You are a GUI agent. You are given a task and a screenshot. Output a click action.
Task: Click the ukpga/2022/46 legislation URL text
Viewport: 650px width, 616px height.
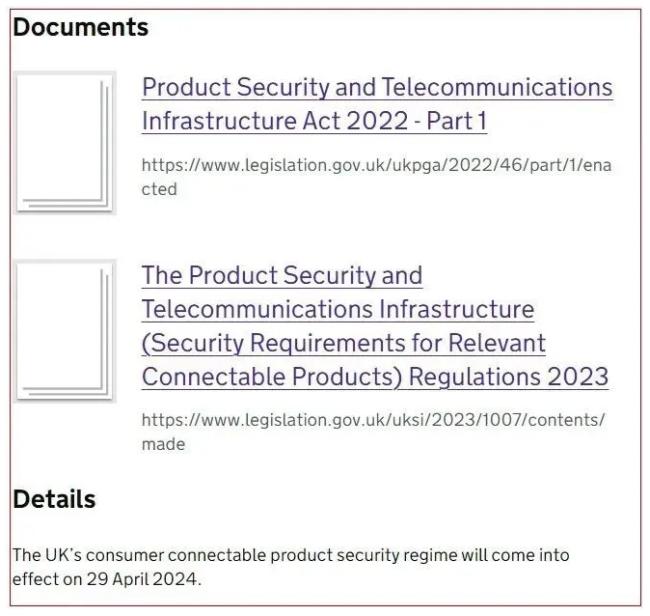[x=375, y=165]
